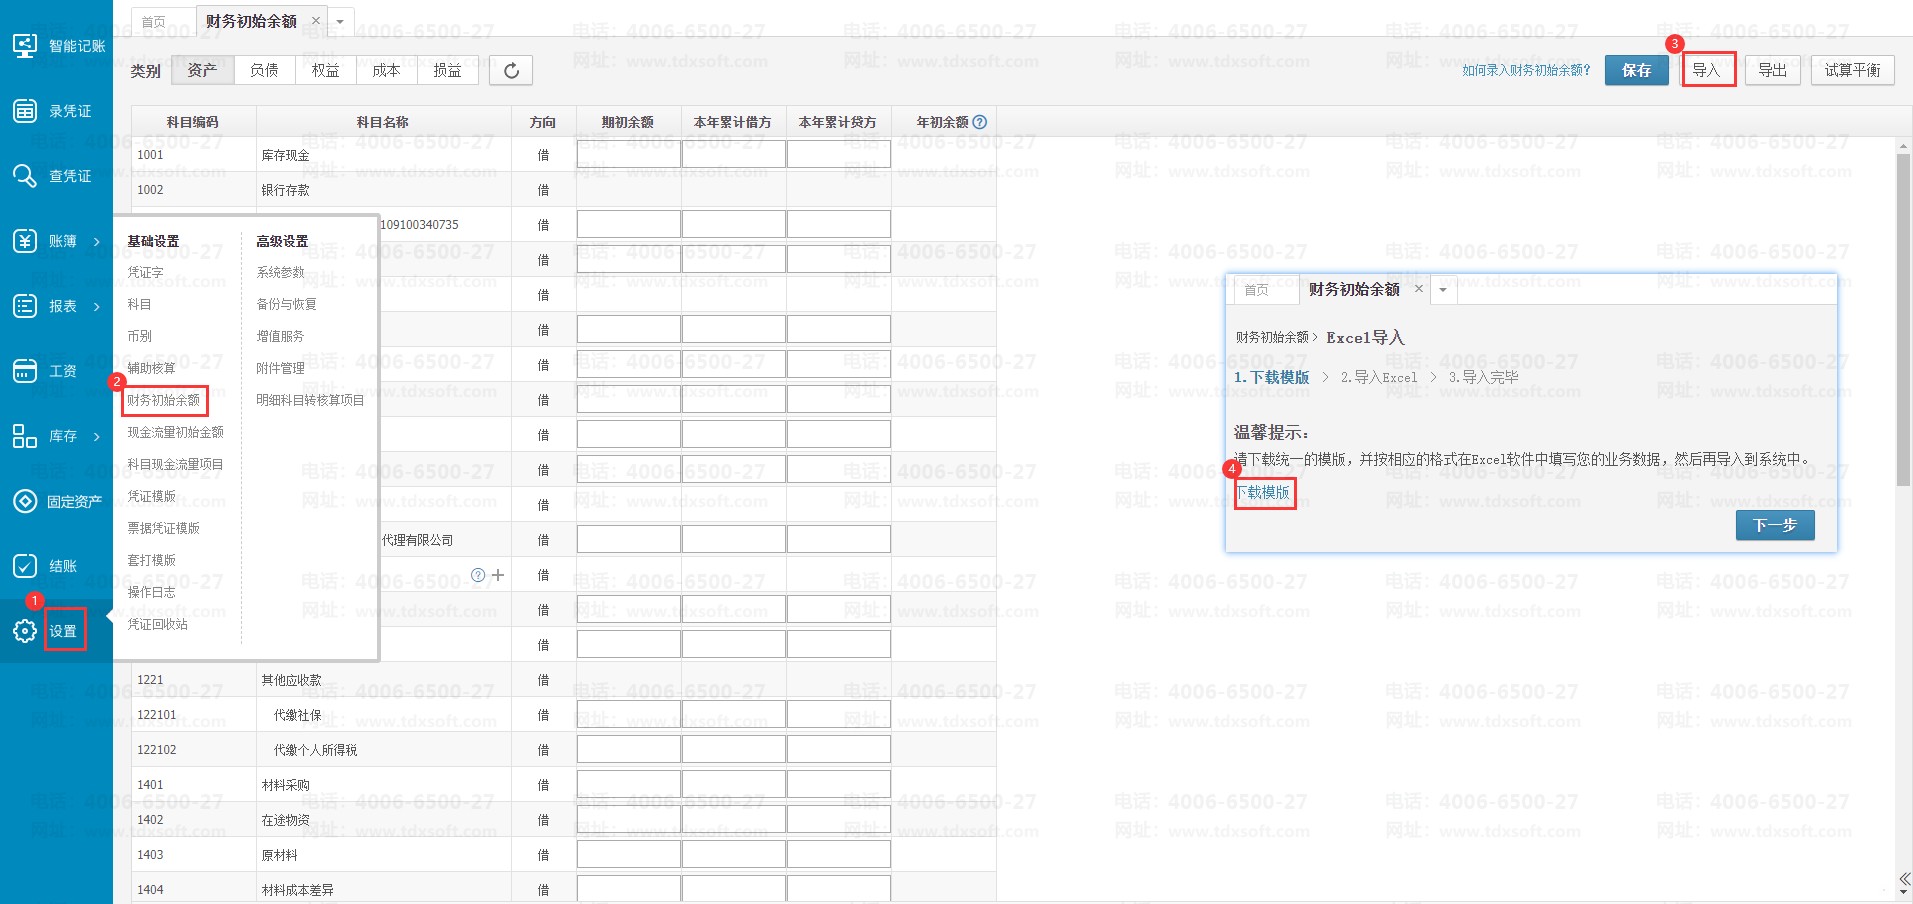Select 财务初始余额 in settings menu

pyautogui.click(x=164, y=400)
